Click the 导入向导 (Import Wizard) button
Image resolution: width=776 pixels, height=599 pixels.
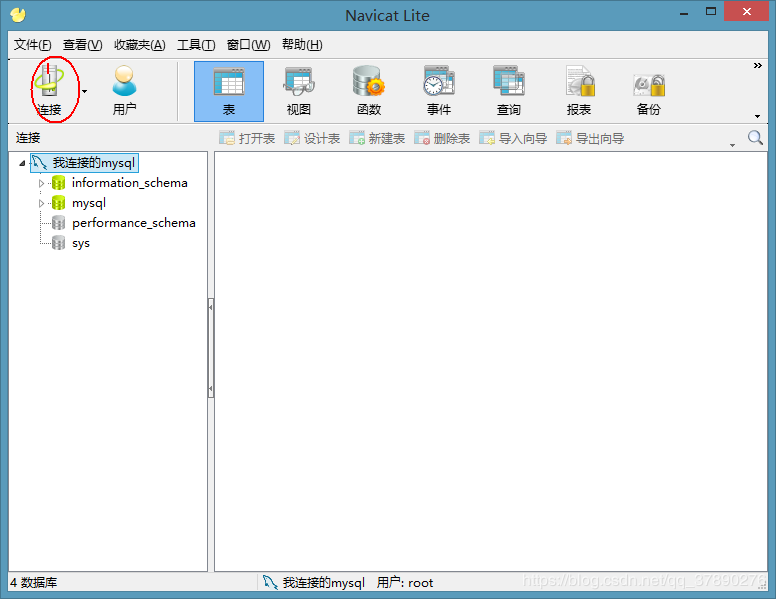[513, 139]
